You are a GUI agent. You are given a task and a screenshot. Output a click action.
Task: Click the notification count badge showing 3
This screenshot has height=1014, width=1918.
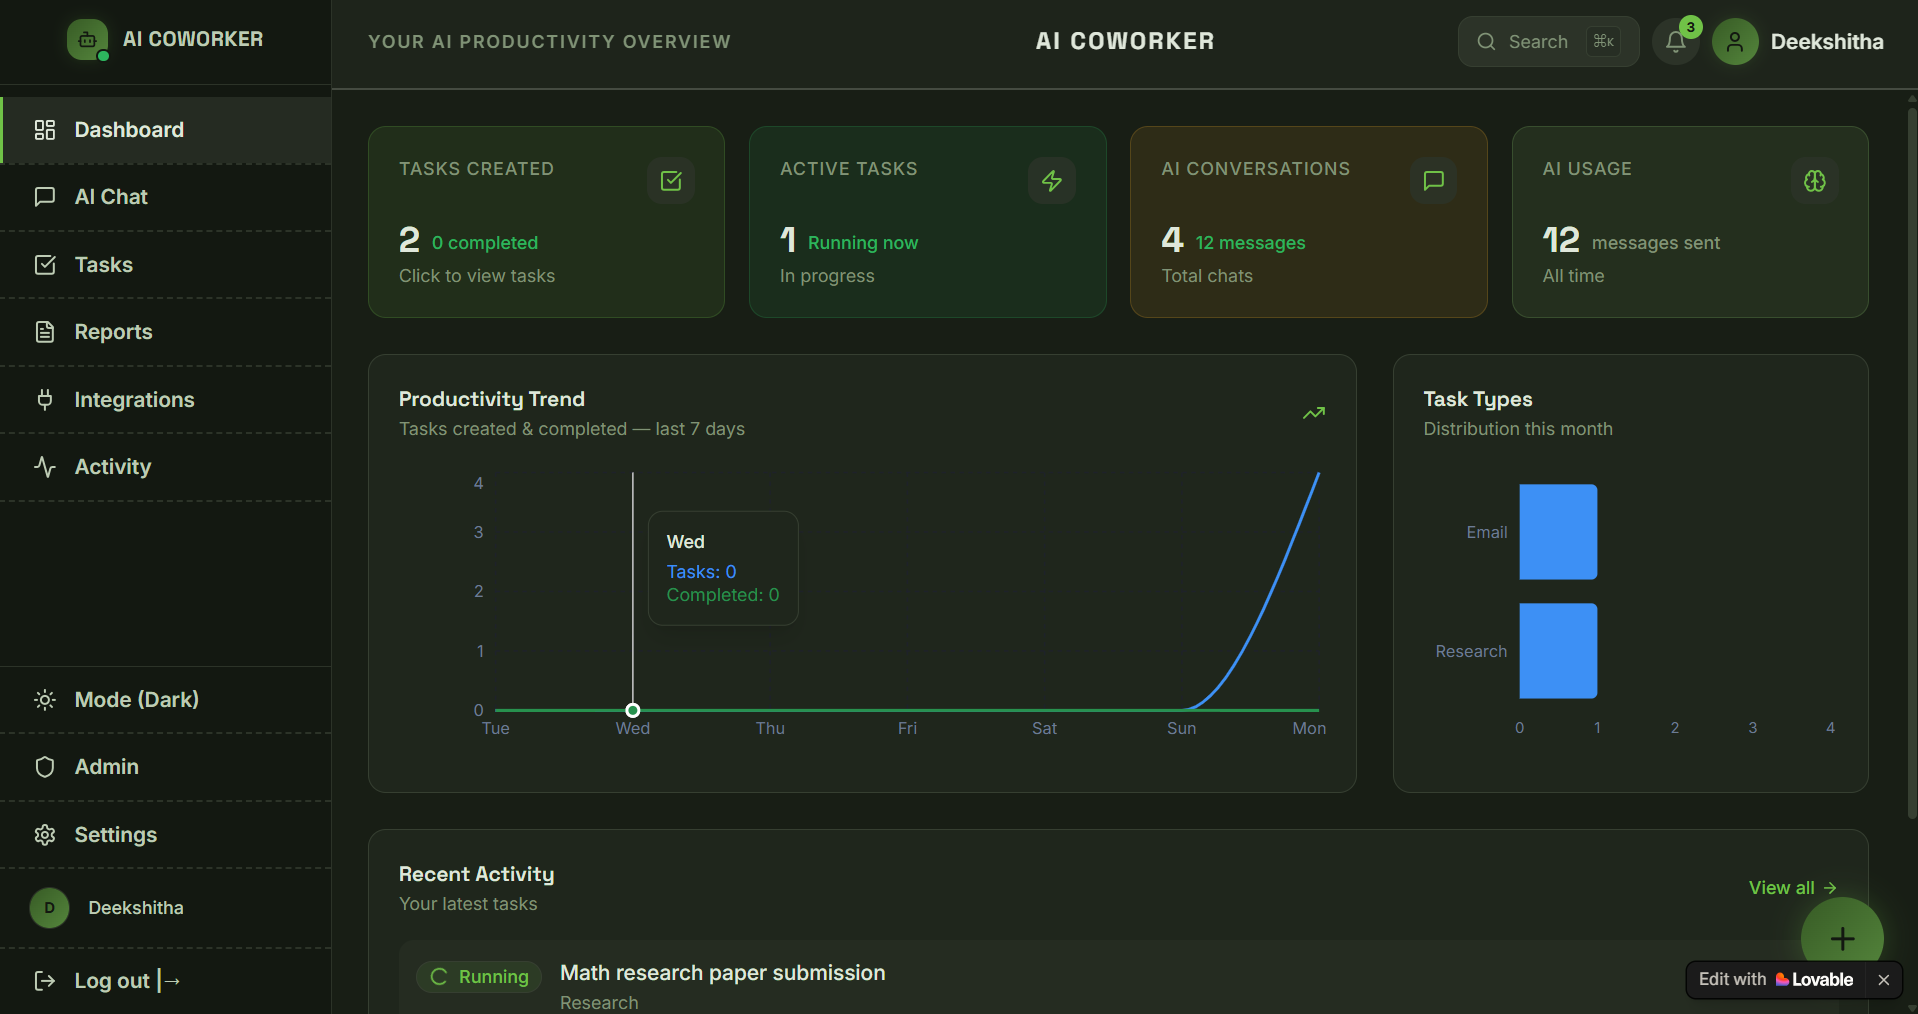(x=1690, y=27)
